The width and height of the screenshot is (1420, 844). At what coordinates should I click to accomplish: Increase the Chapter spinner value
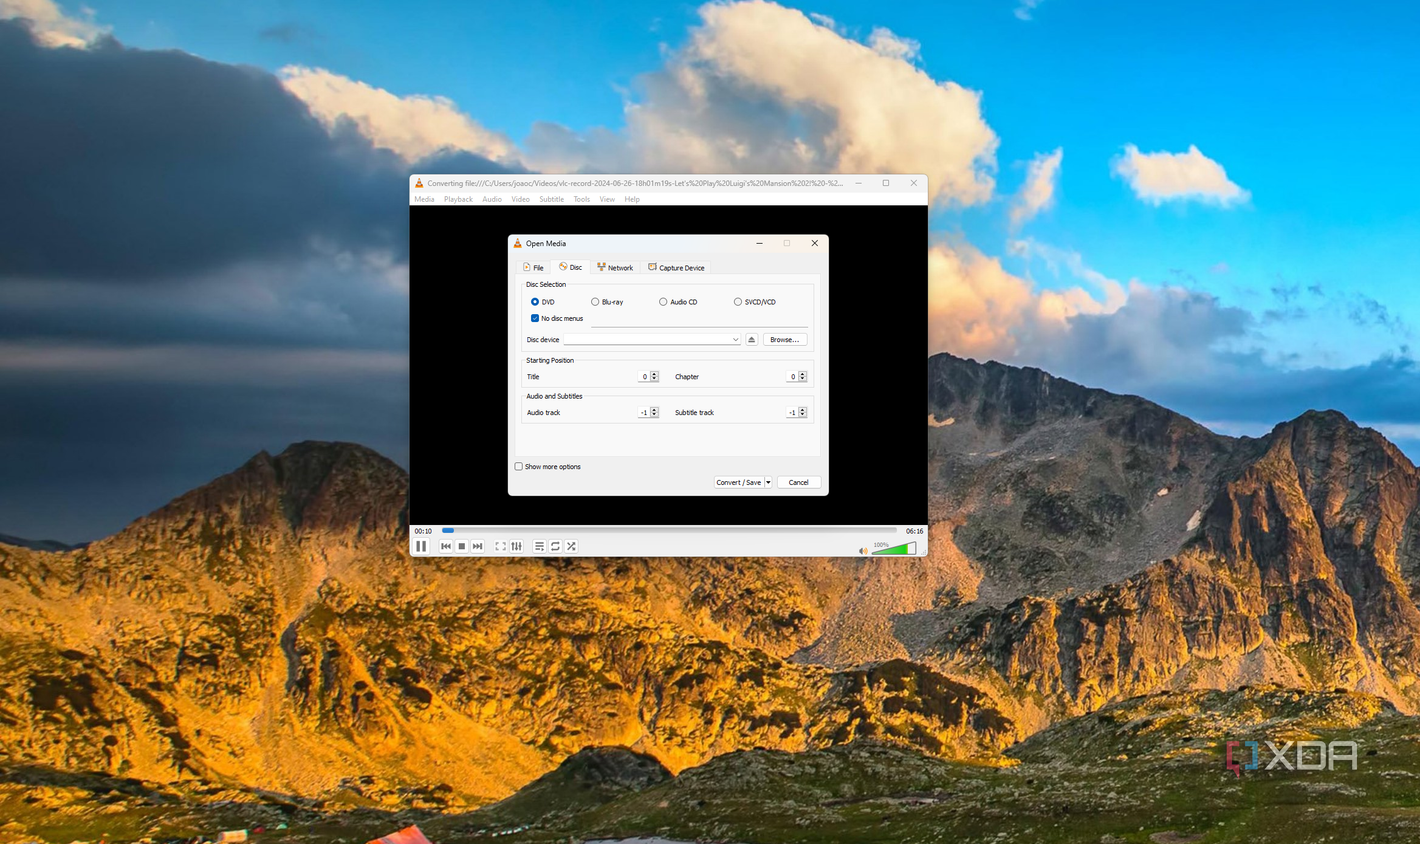(x=803, y=374)
